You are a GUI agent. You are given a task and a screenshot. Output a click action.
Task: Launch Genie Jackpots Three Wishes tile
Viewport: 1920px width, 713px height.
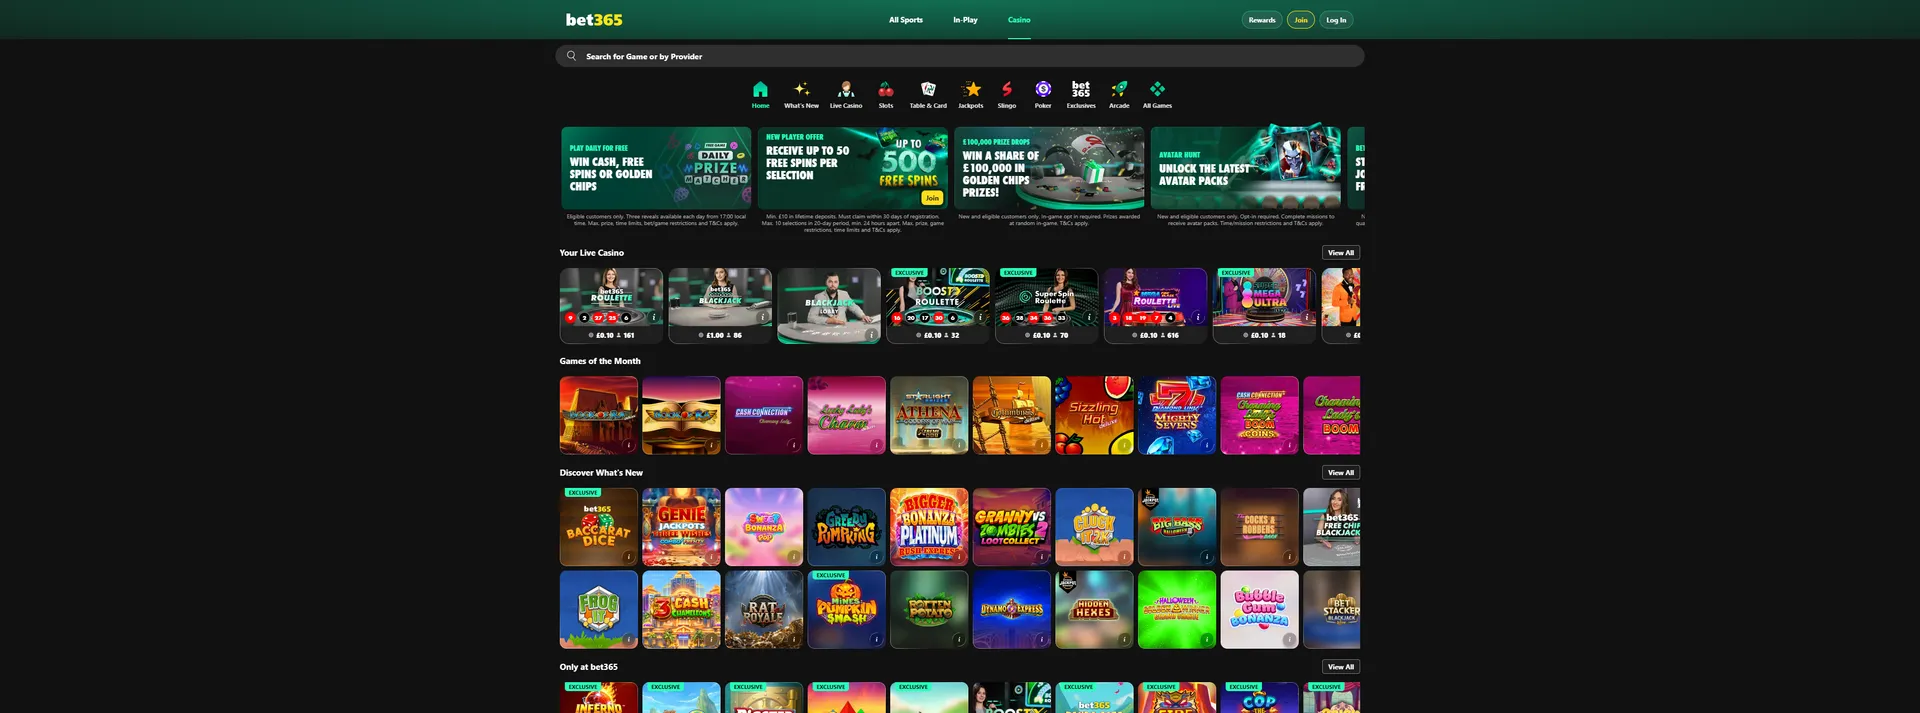click(x=681, y=527)
